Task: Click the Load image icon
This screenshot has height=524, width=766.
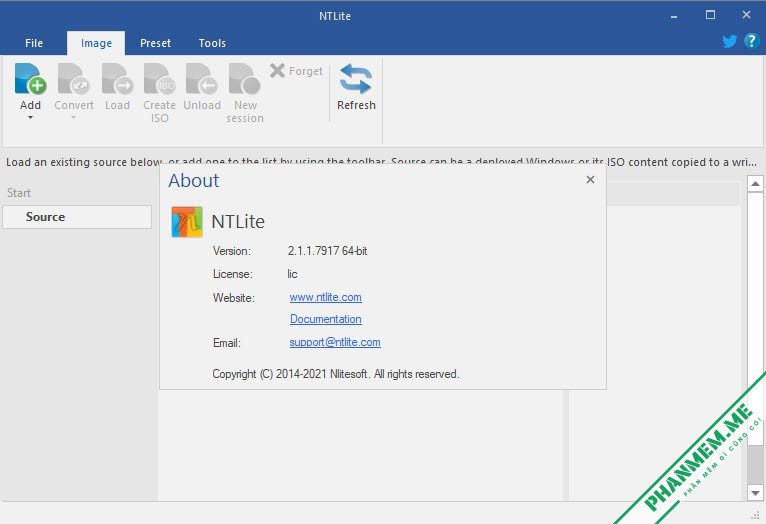Action: pyautogui.click(x=117, y=78)
